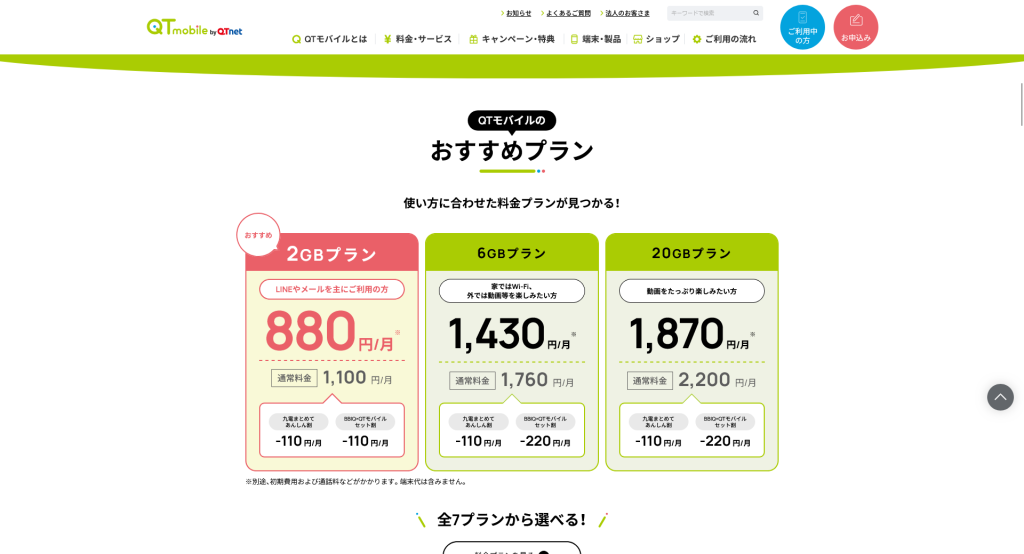Click the page vertical scrollbar thumb
The height and width of the screenshot is (554, 1024).
[x=1021, y=104]
